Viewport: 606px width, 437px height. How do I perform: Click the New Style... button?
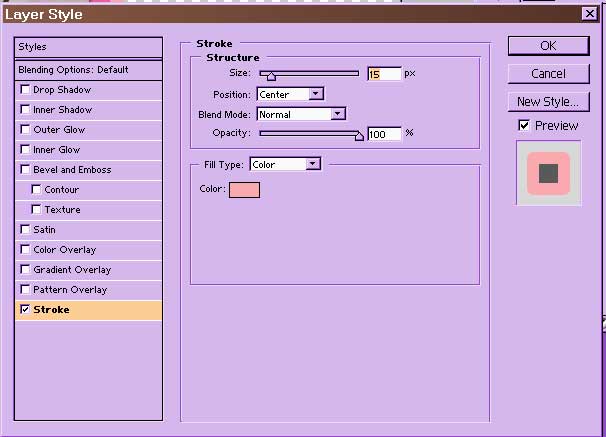tap(548, 102)
